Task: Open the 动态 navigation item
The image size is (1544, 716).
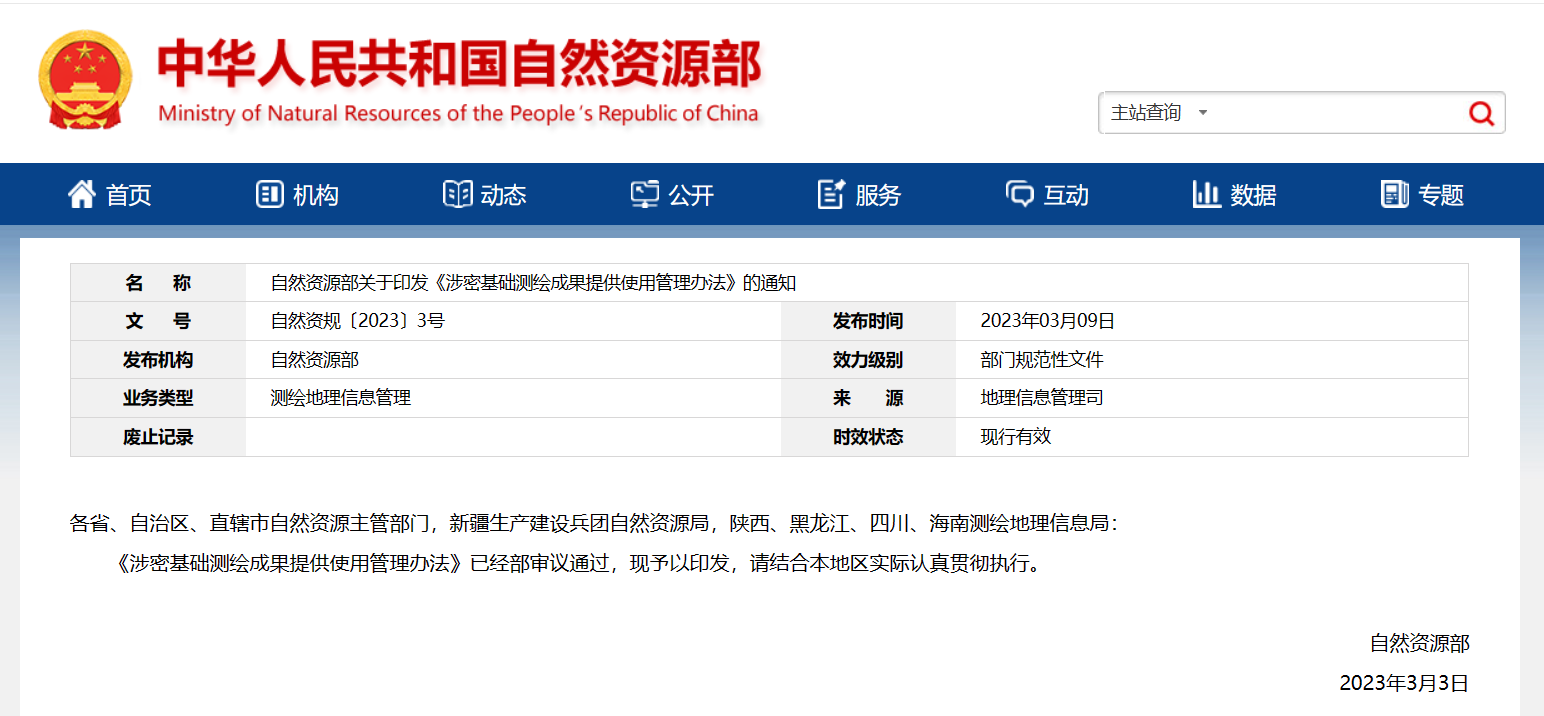Action: tap(485, 195)
